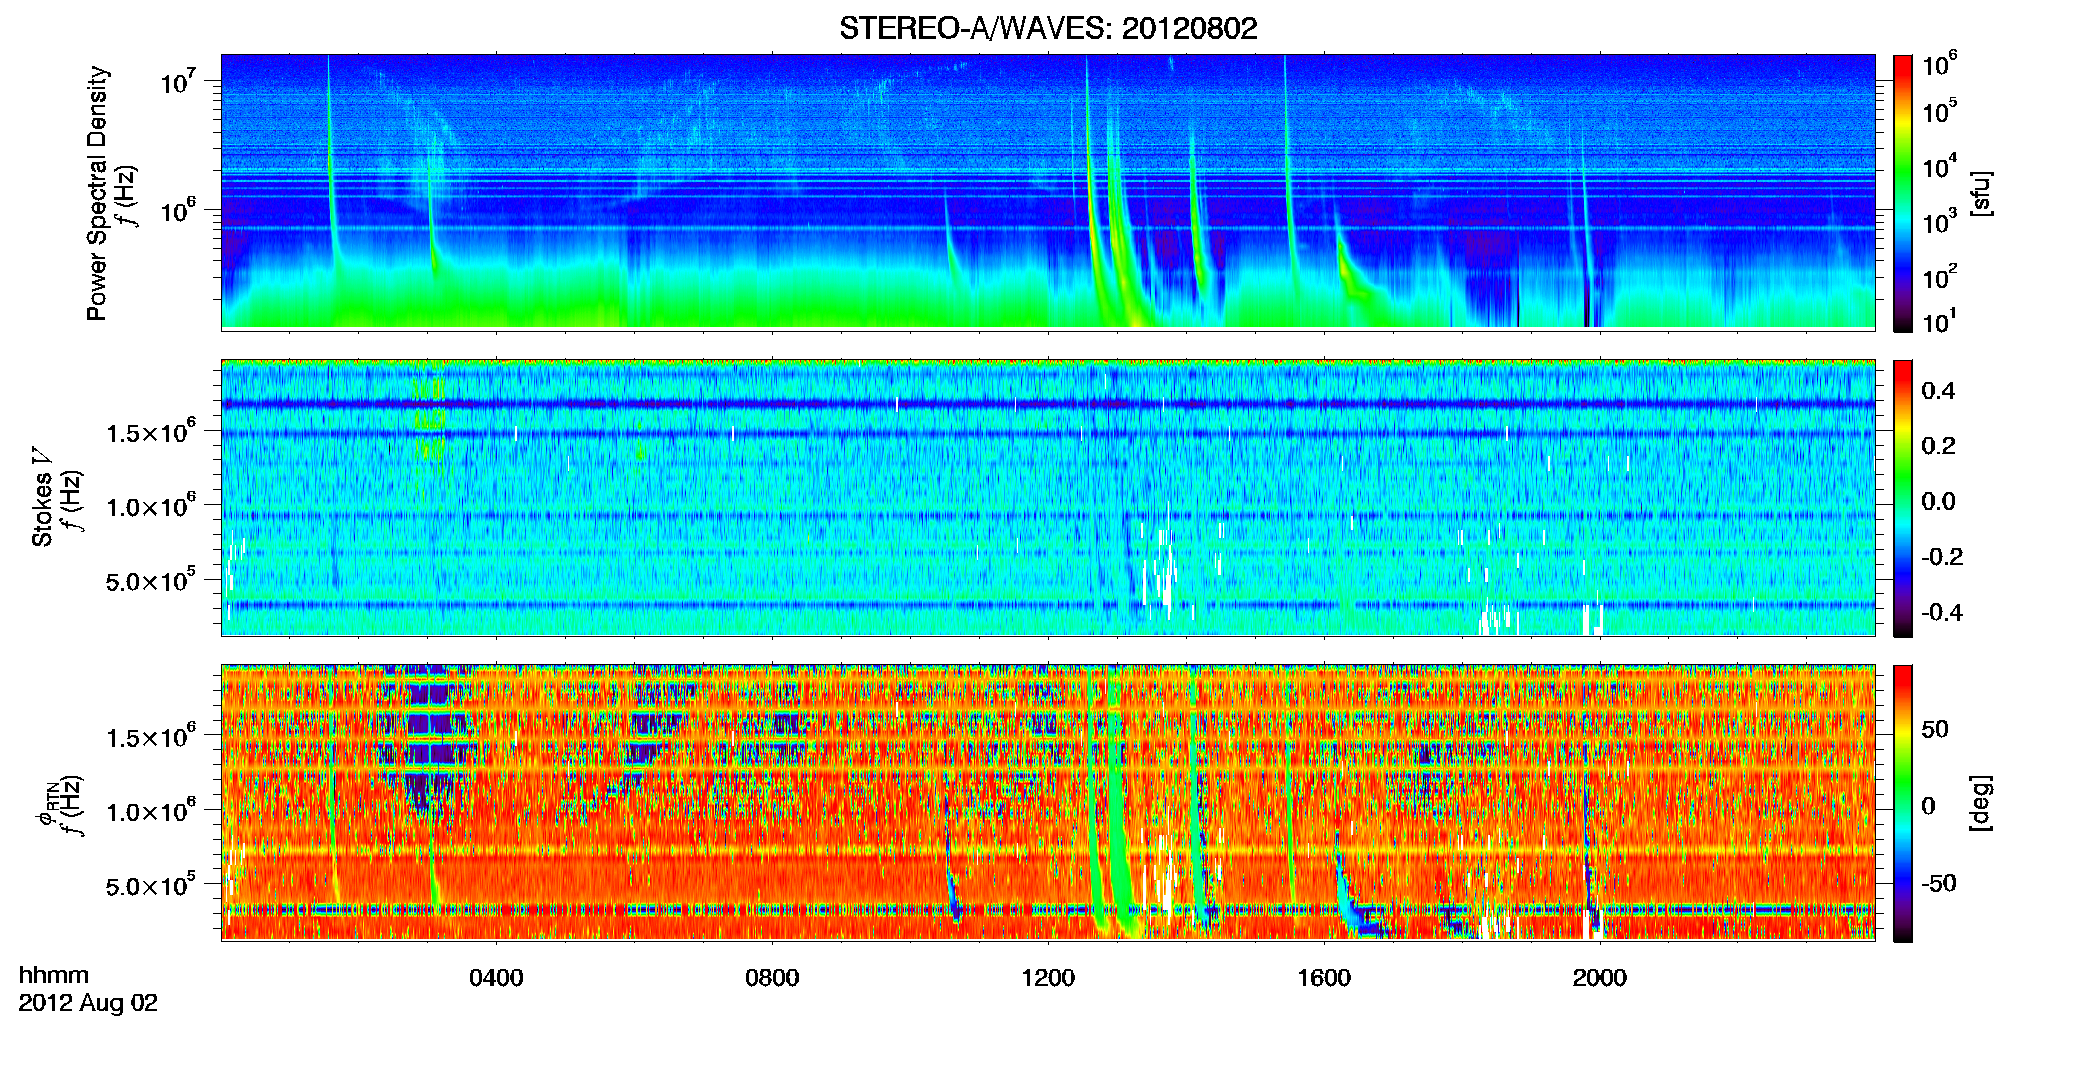The height and width of the screenshot is (1080, 2096).
Task: Click the -0.2 label on the Stokes color bar
Action: click(1942, 557)
